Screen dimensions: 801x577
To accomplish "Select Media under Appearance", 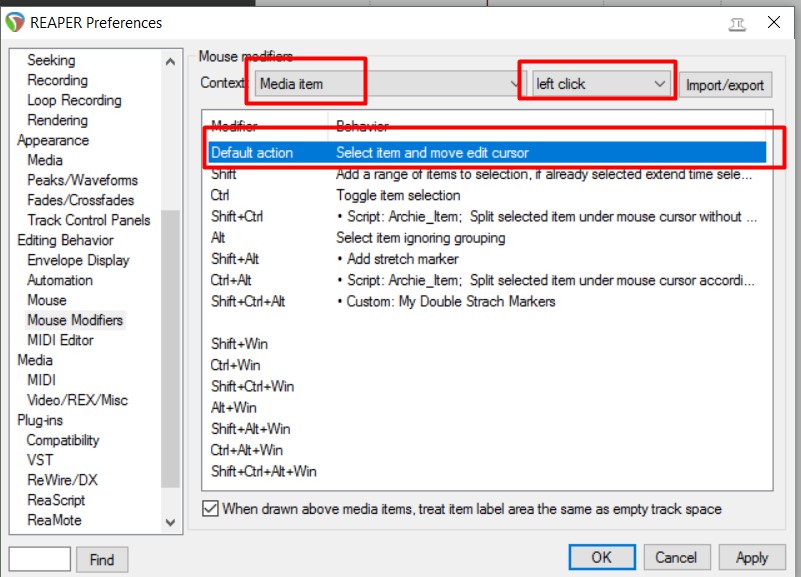I will 45,160.
